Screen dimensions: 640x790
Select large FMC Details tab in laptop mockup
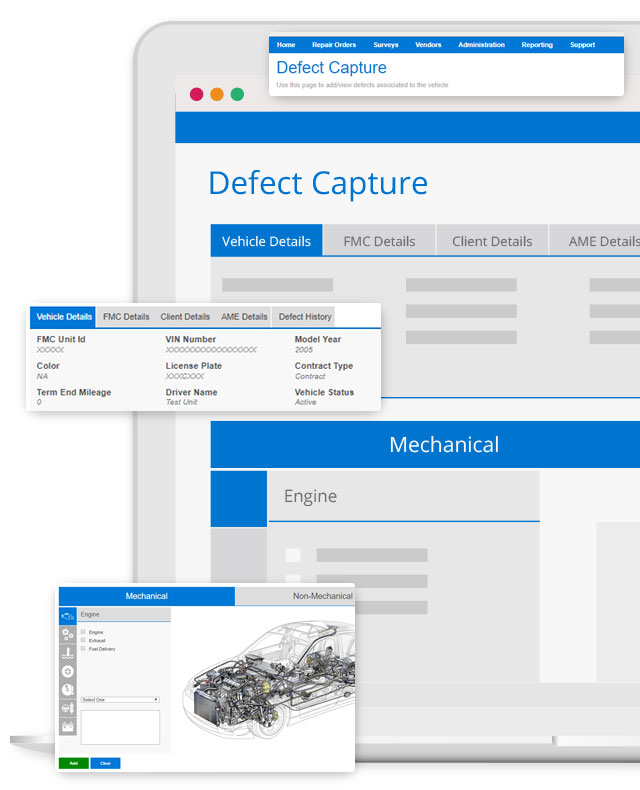(379, 241)
